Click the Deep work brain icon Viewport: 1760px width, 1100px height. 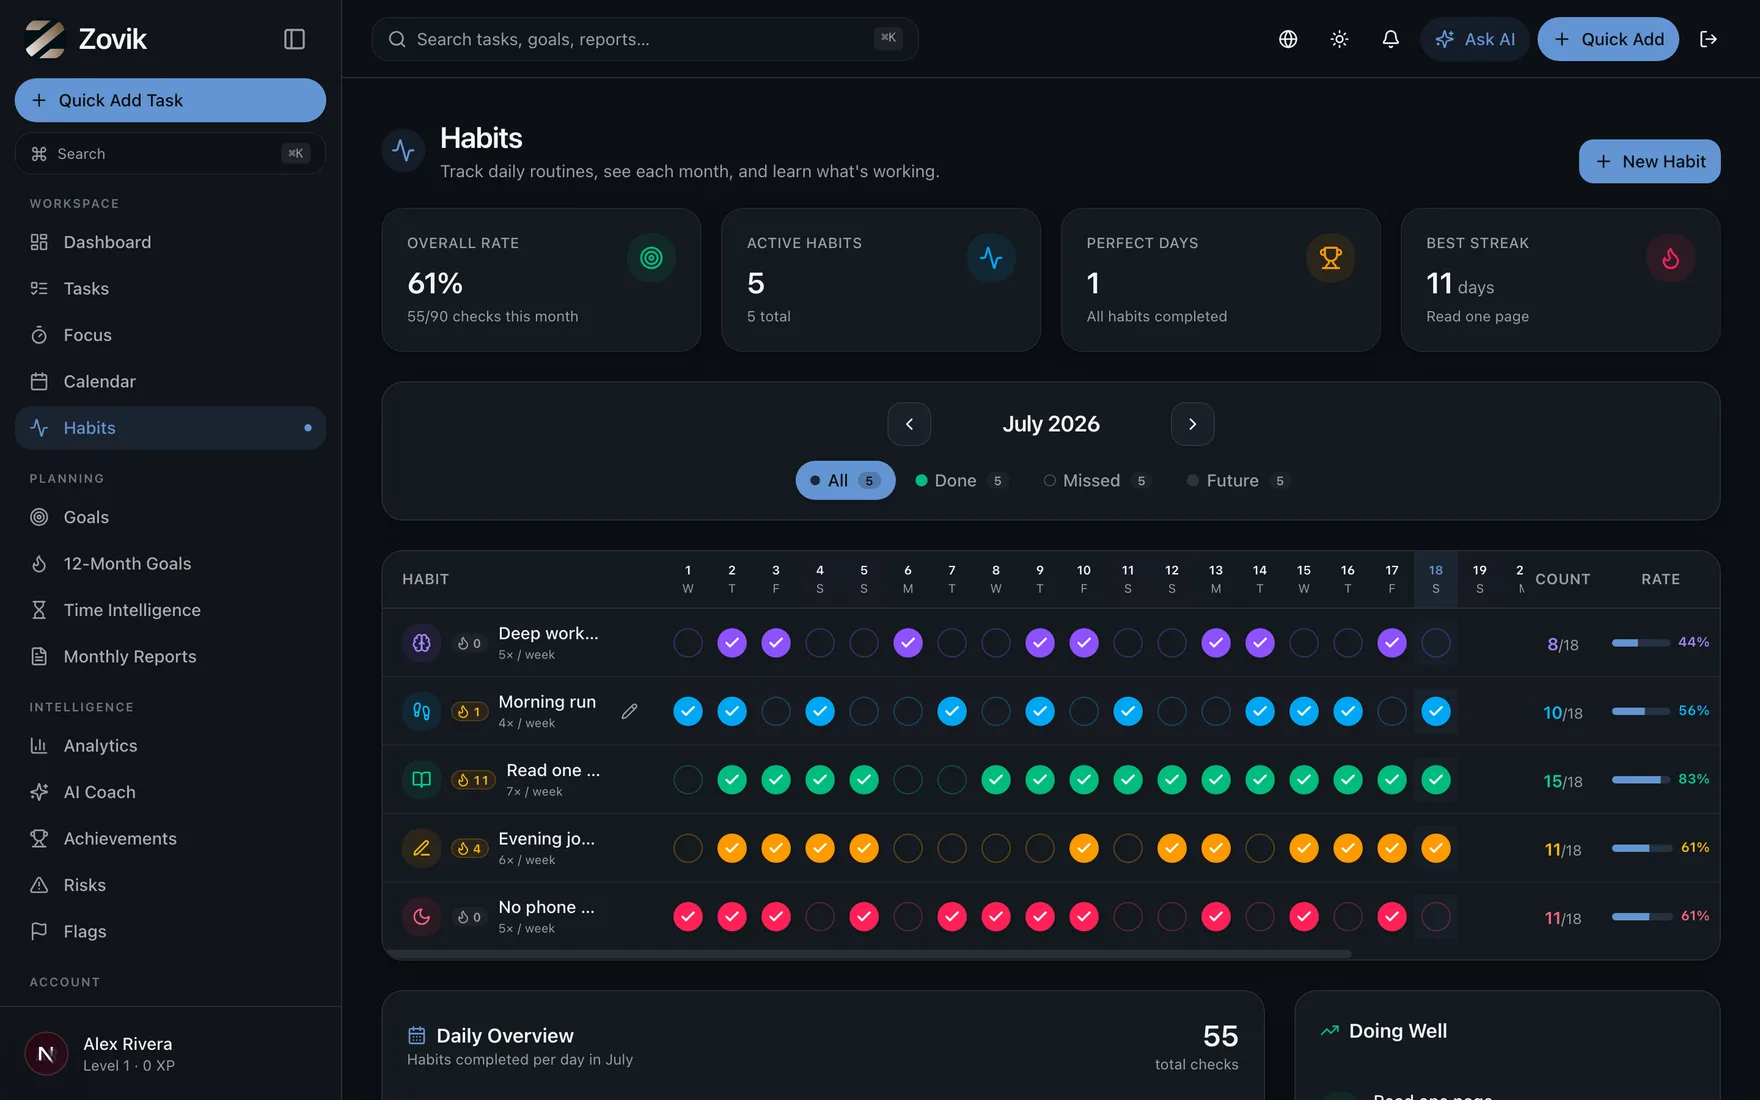[422, 643]
